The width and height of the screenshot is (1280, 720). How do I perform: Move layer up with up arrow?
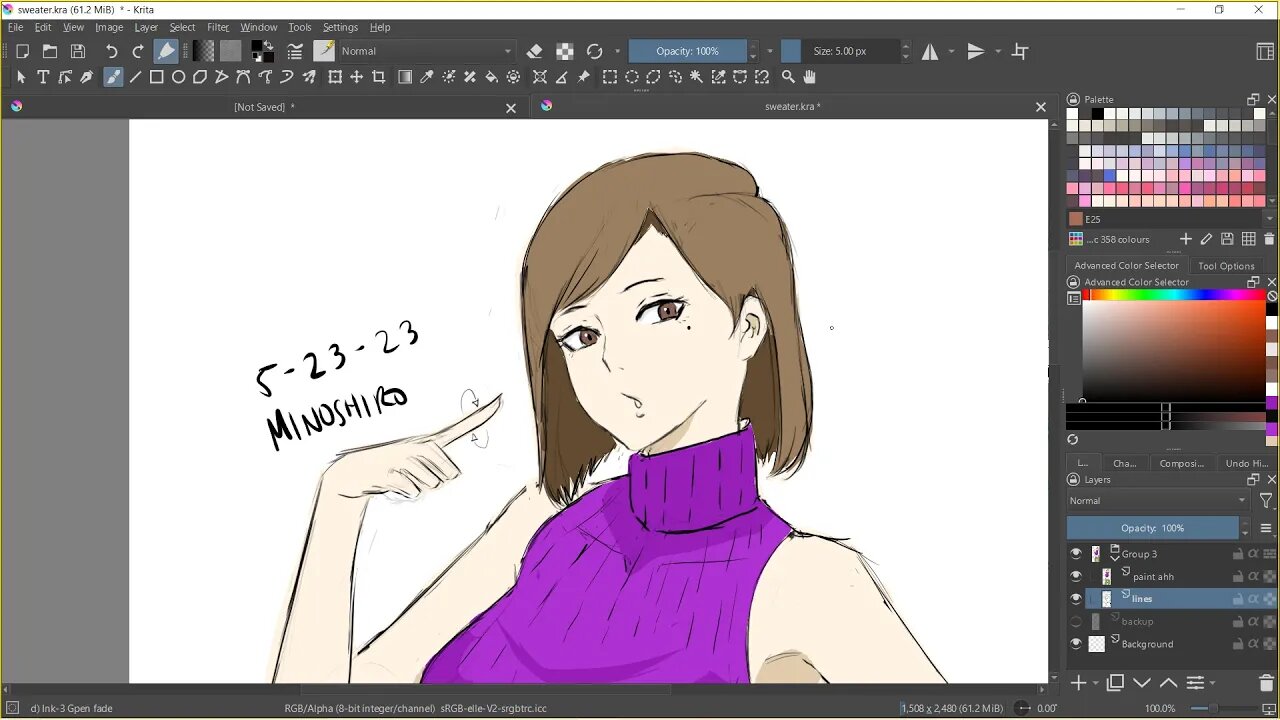pyautogui.click(x=1168, y=683)
